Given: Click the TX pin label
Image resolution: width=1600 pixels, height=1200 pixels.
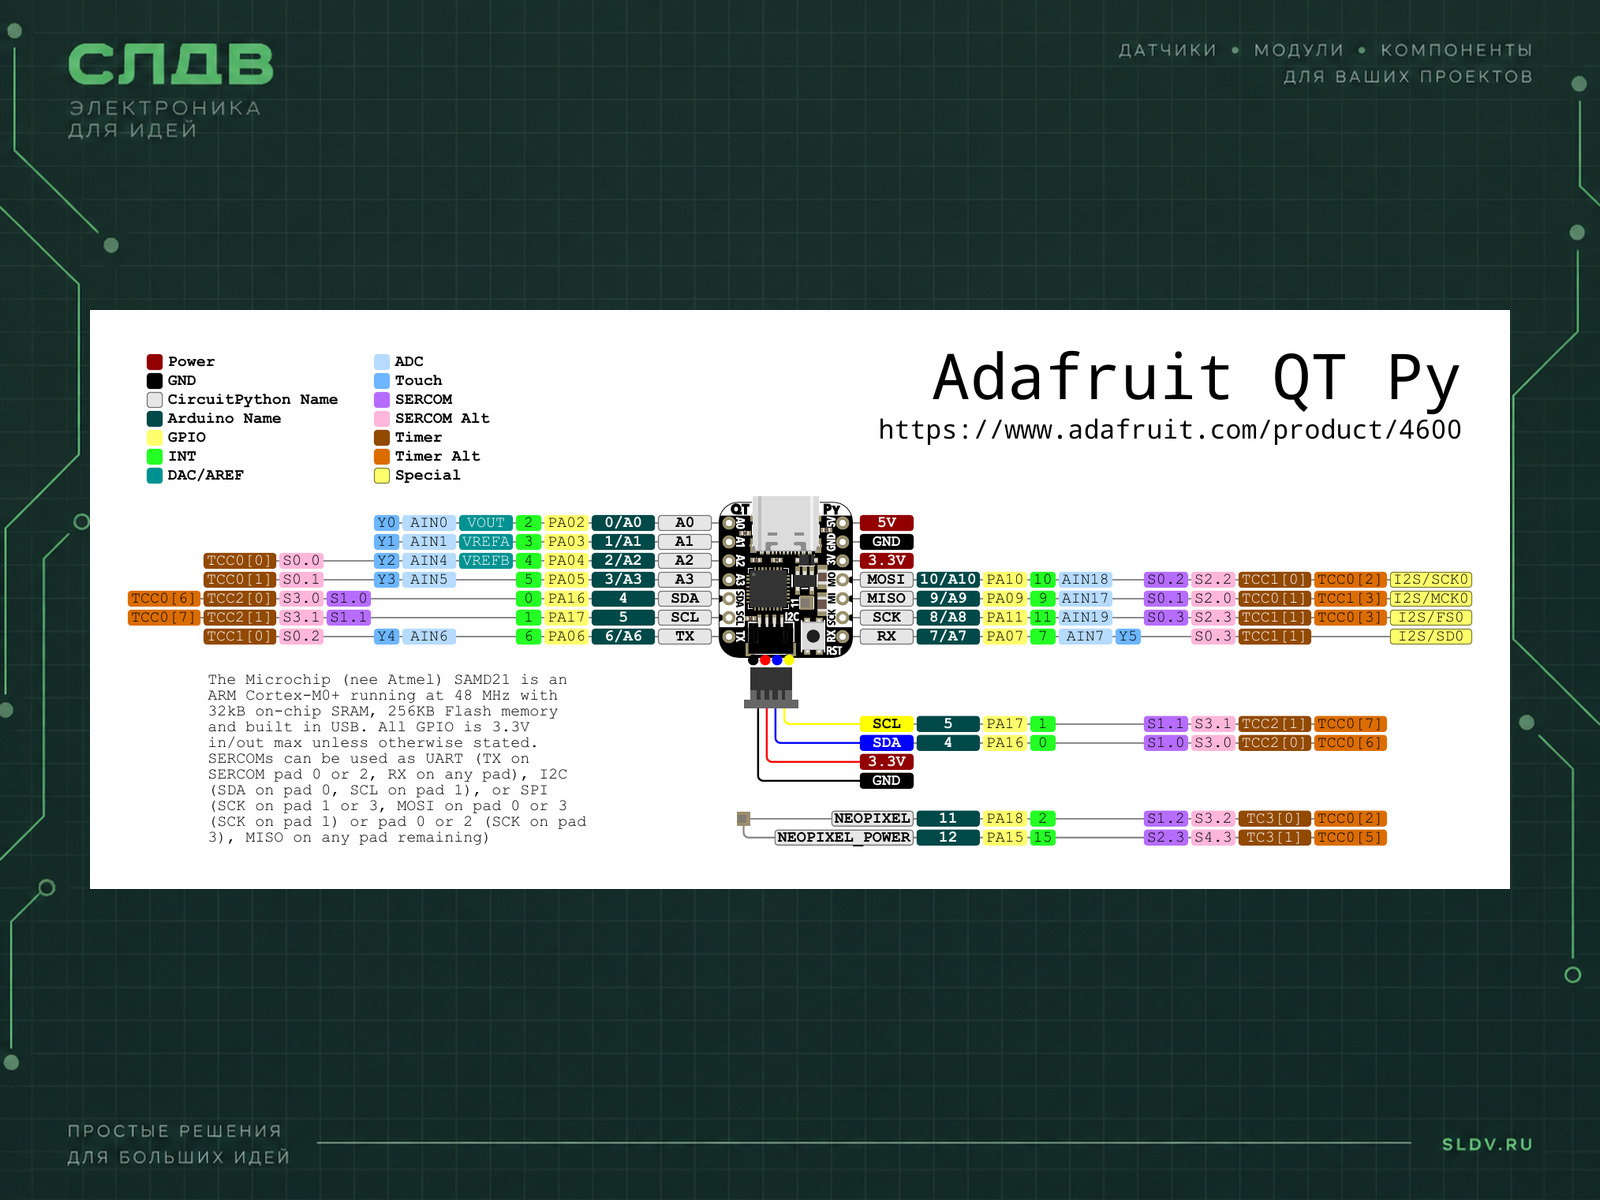Looking at the screenshot, I should [x=685, y=637].
